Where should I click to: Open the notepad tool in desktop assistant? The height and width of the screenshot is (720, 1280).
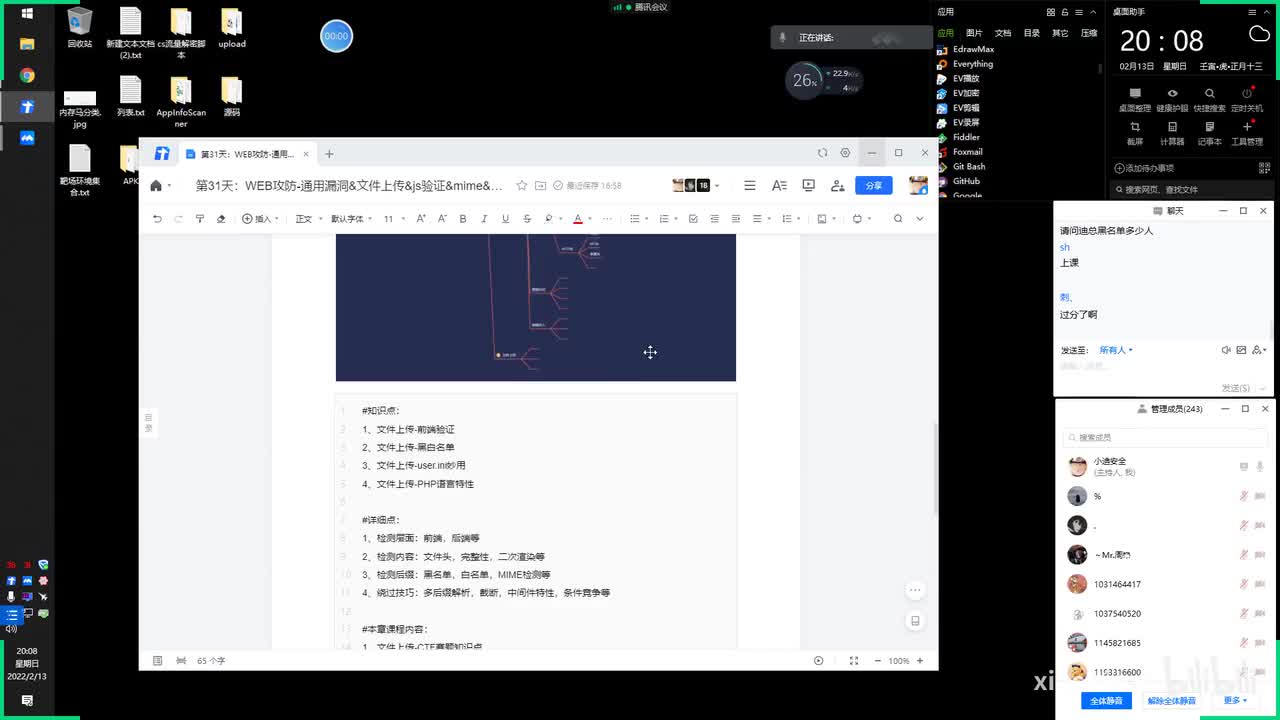(1210, 132)
